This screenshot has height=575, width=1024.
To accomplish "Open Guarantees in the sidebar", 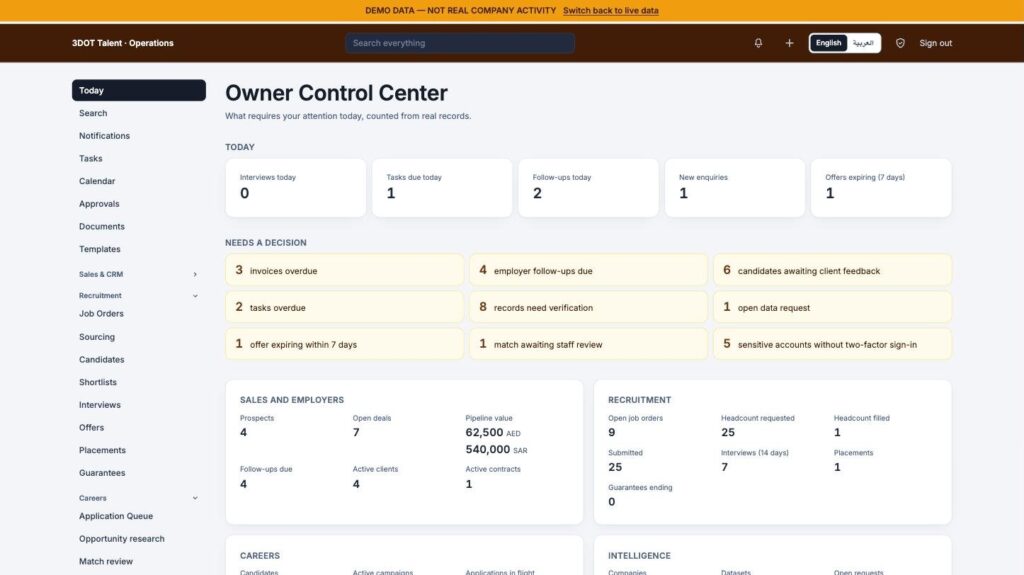I will (x=138, y=472).
